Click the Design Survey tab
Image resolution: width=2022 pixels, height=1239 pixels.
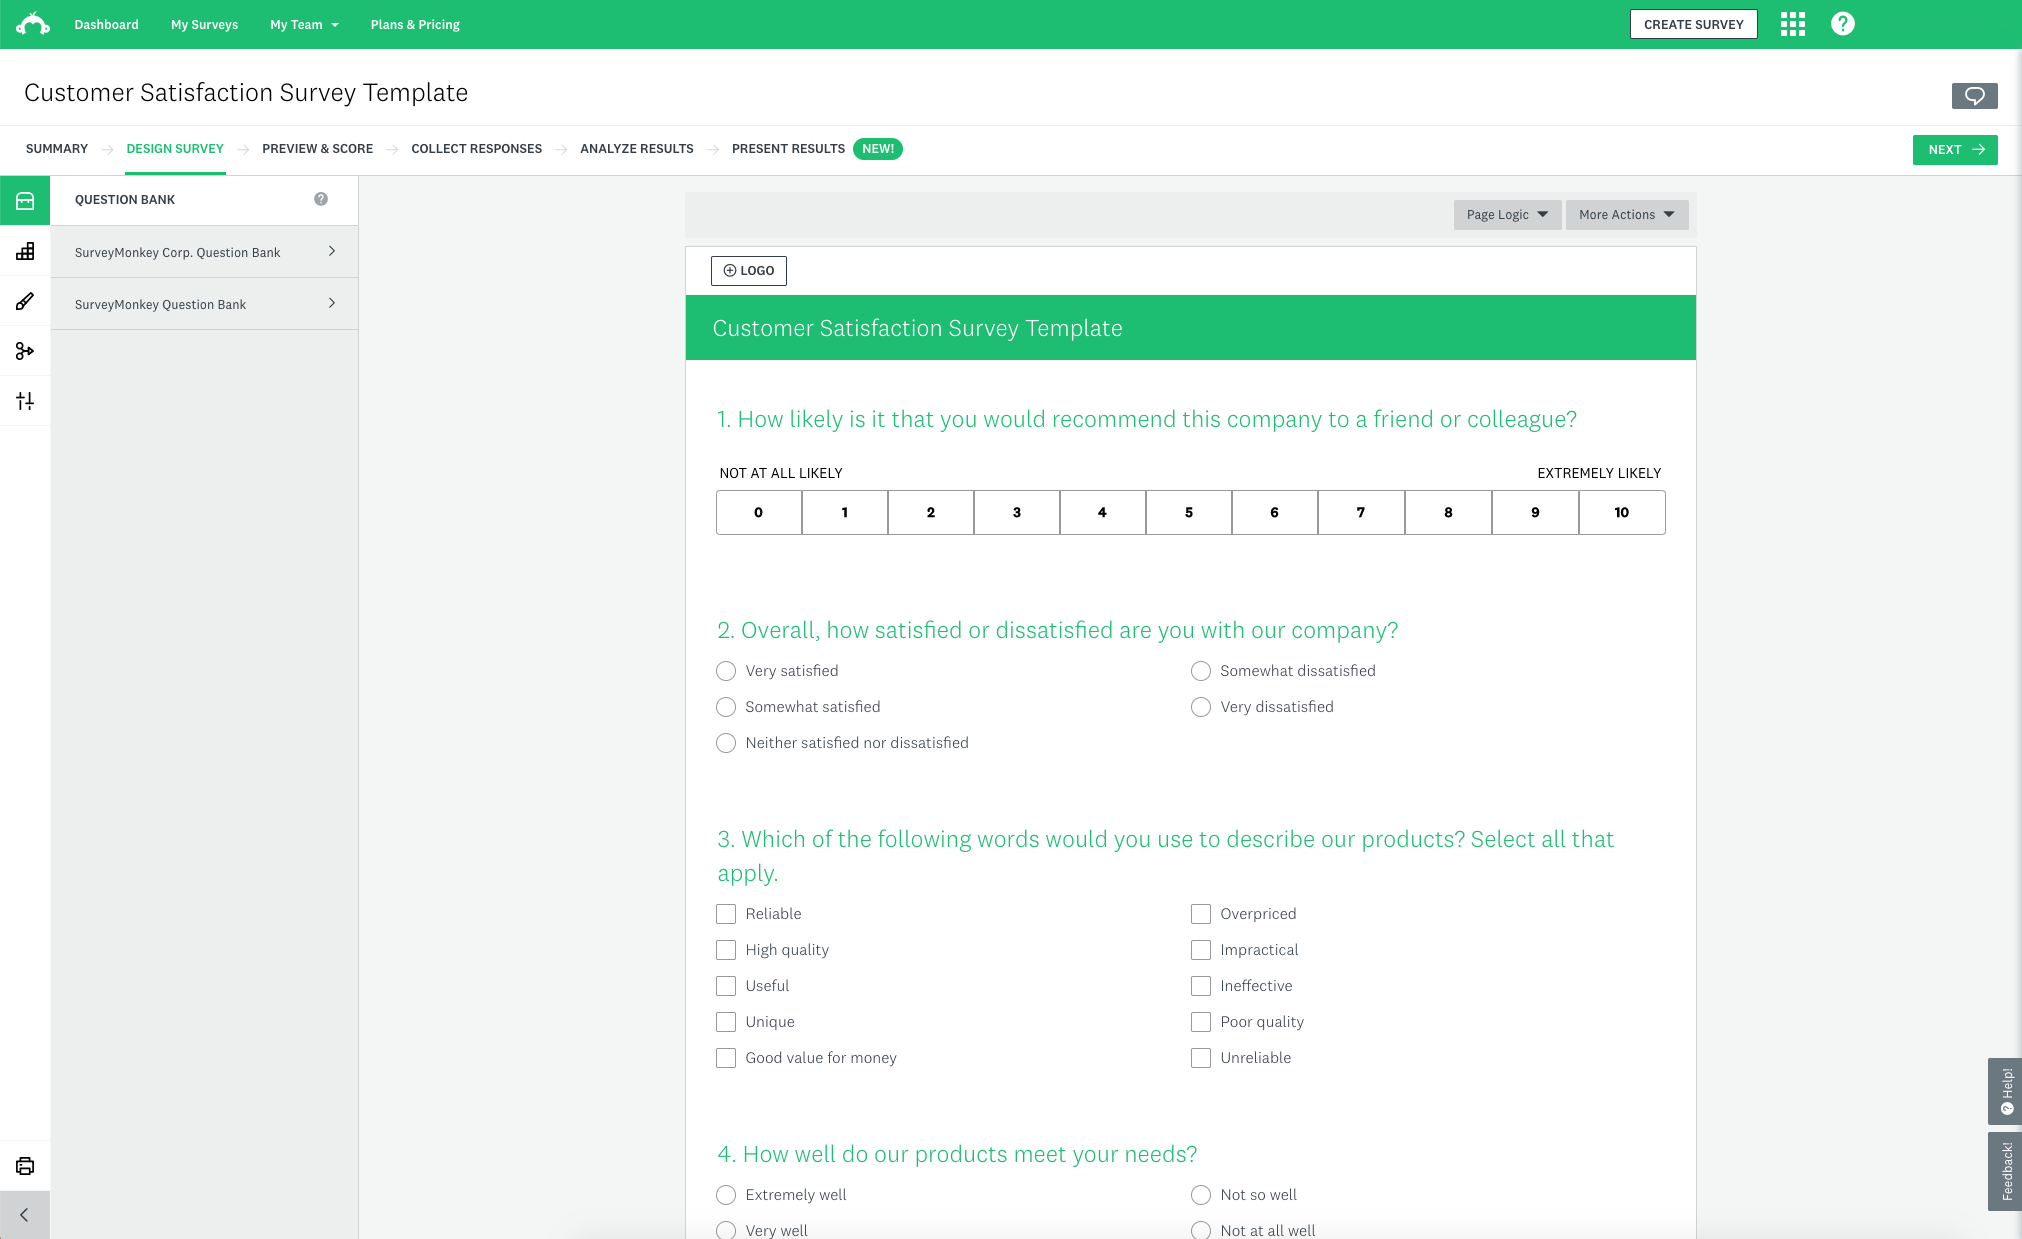coord(175,149)
